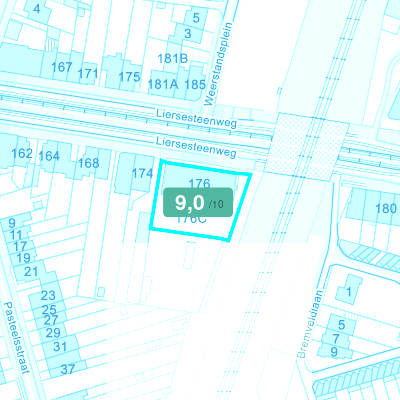Select house number 19

coord(23,258)
